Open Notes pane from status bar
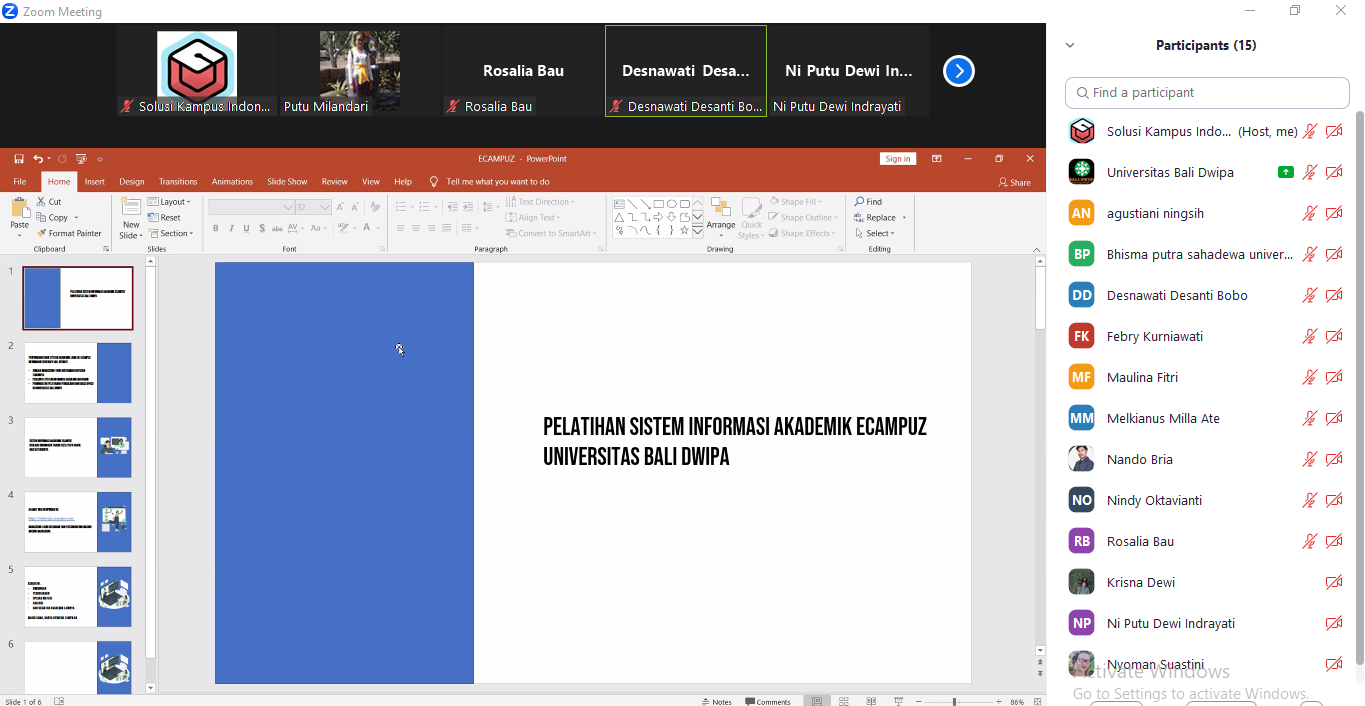 (x=717, y=701)
